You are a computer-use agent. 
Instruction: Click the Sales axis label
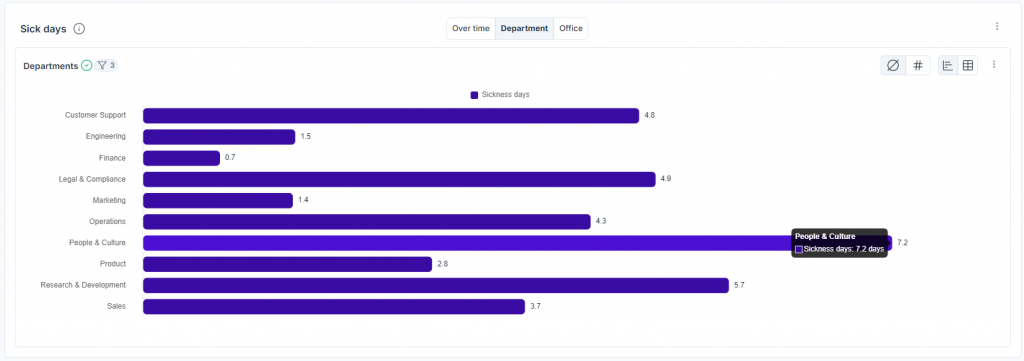click(x=116, y=306)
